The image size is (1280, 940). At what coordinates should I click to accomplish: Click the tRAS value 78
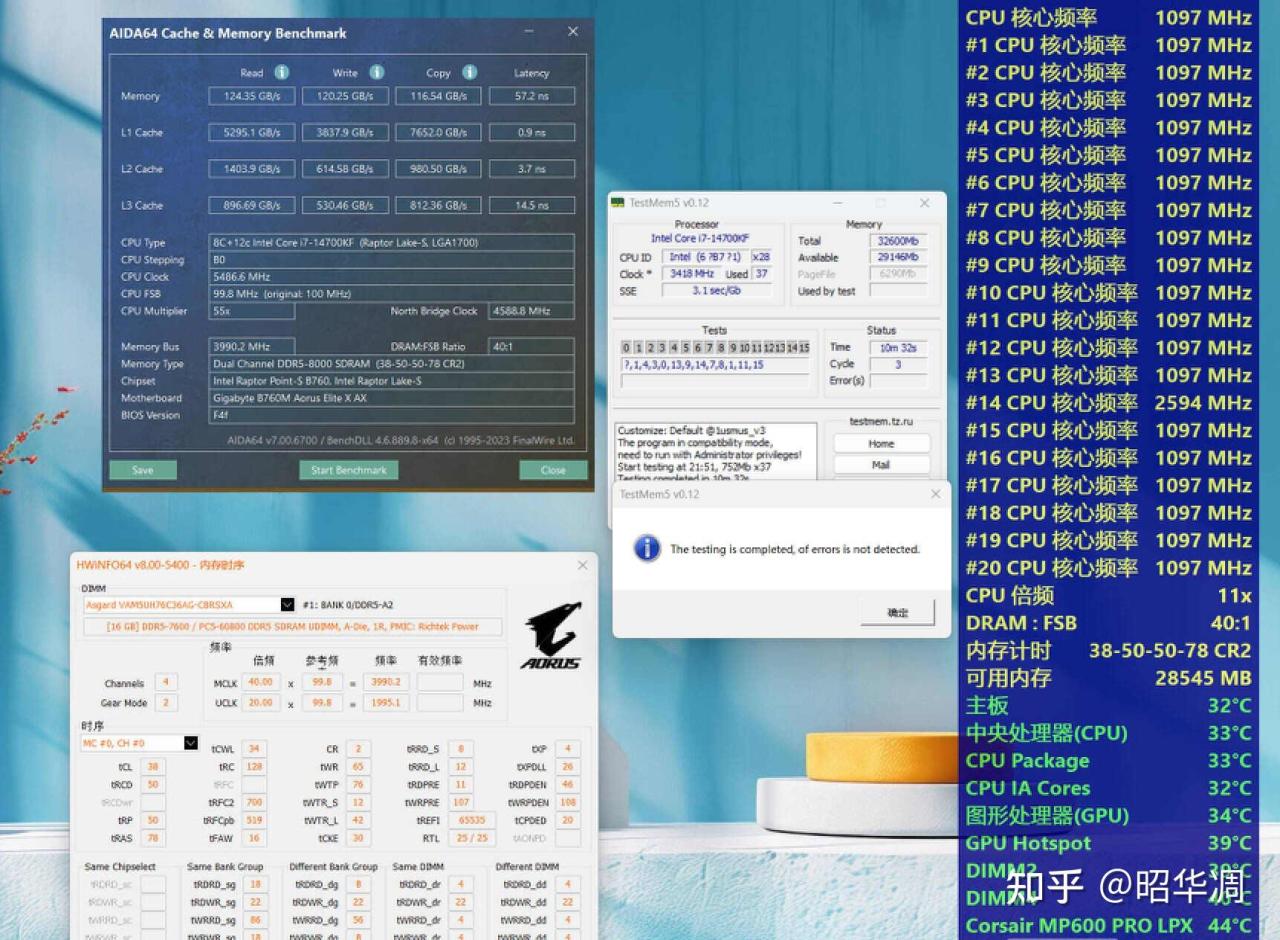tap(152, 838)
